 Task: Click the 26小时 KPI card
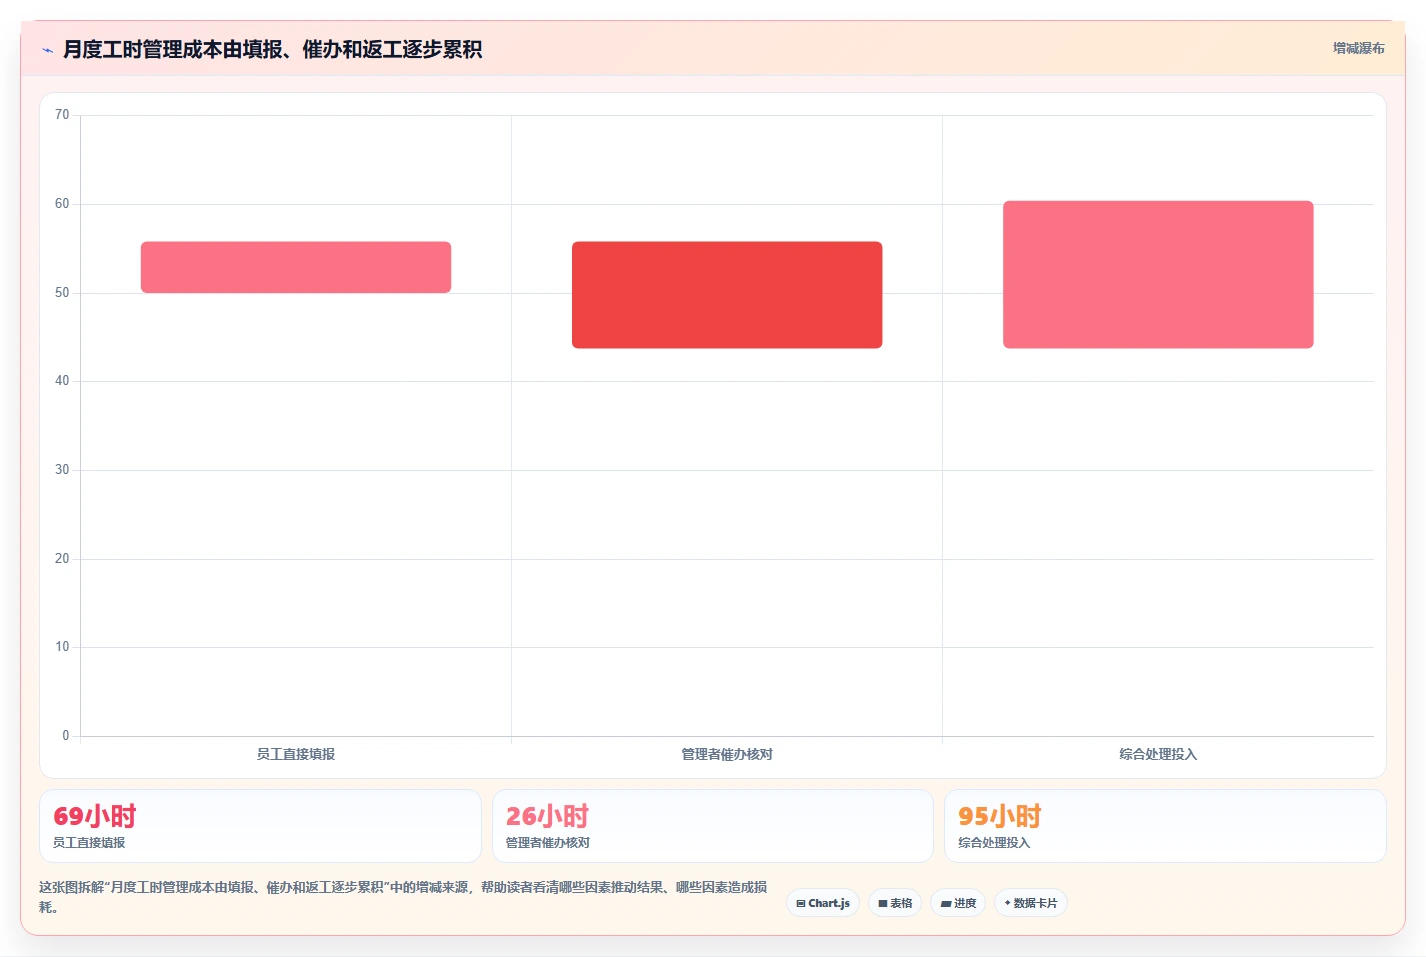[x=712, y=826]
